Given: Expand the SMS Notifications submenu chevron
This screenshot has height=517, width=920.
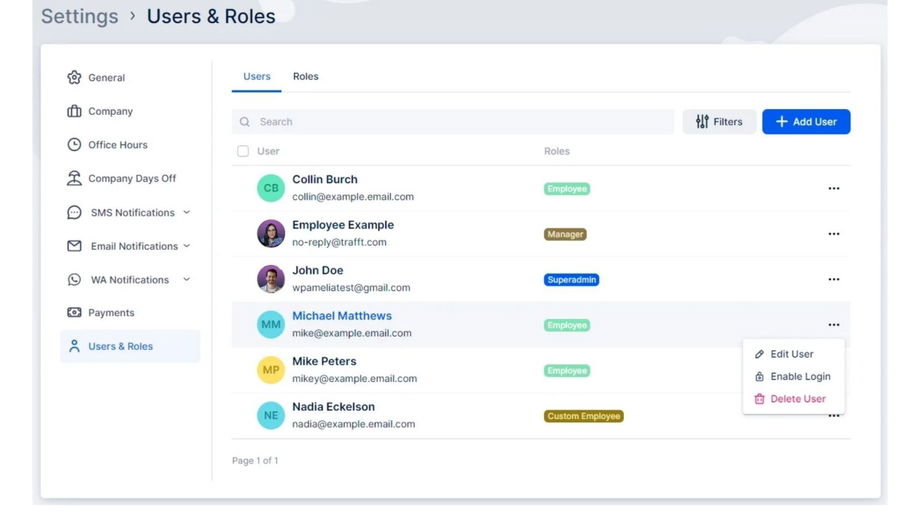Looking at the screenshot, I should pos(186,212).
